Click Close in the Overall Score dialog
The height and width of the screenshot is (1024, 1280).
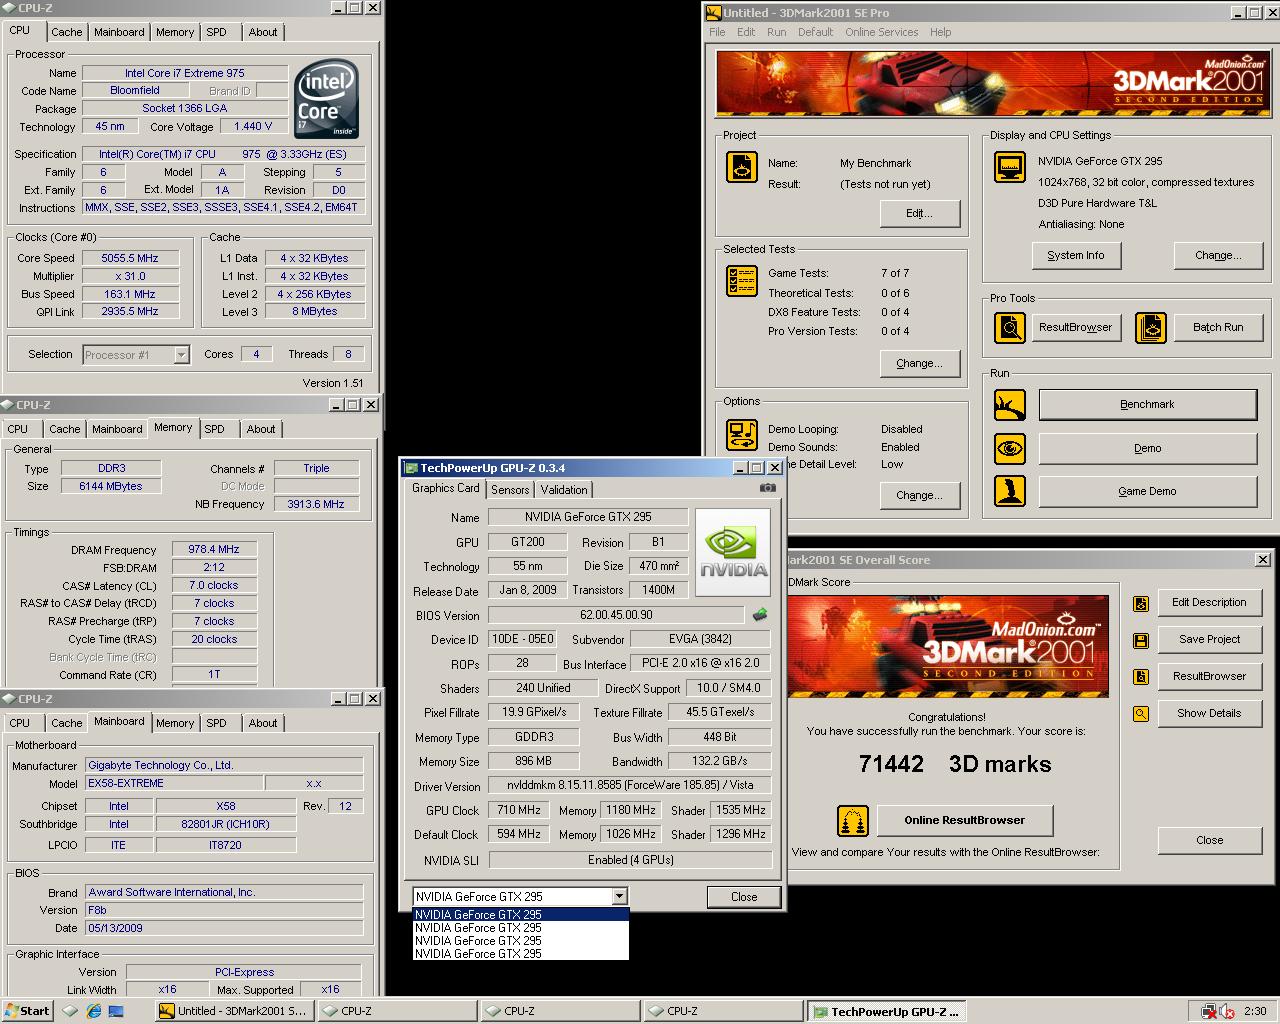pyautogui.click(x=1208, y=841)
